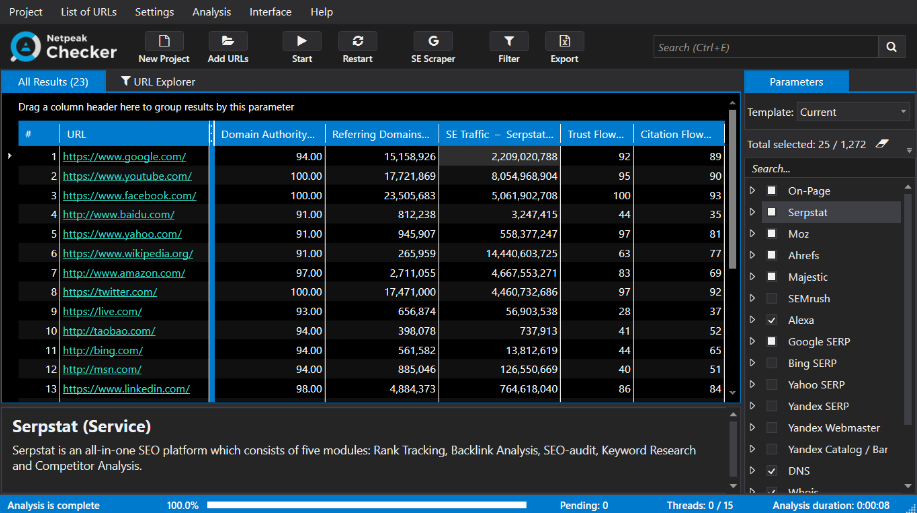Click the parameters Search field
The height and width of the screenshot is (513, 917).
825,169
